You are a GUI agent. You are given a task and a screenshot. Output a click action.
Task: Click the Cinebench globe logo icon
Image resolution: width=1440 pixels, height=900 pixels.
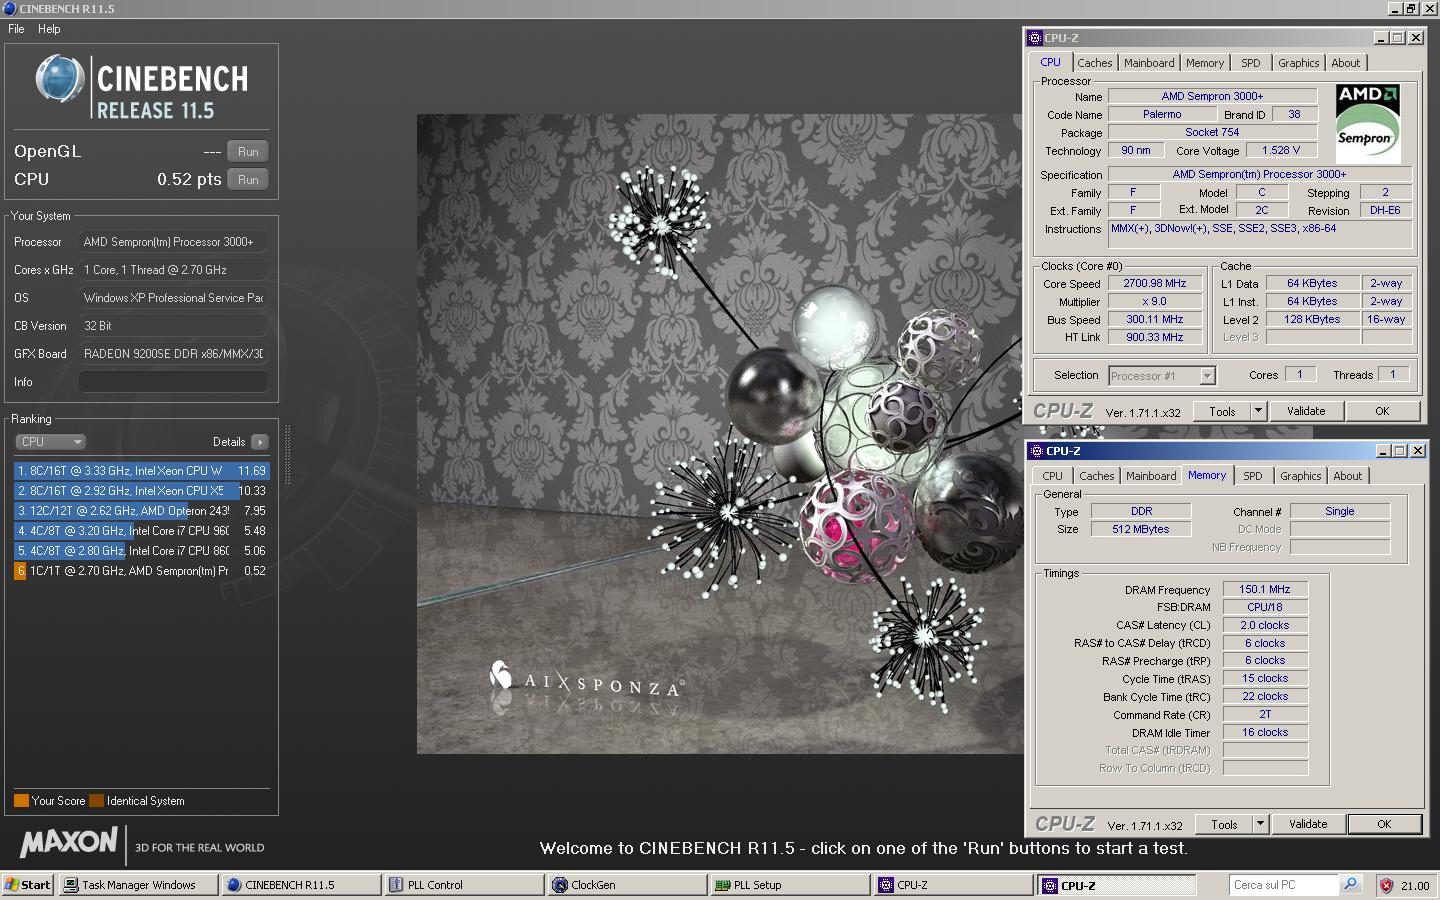point(59,80)
